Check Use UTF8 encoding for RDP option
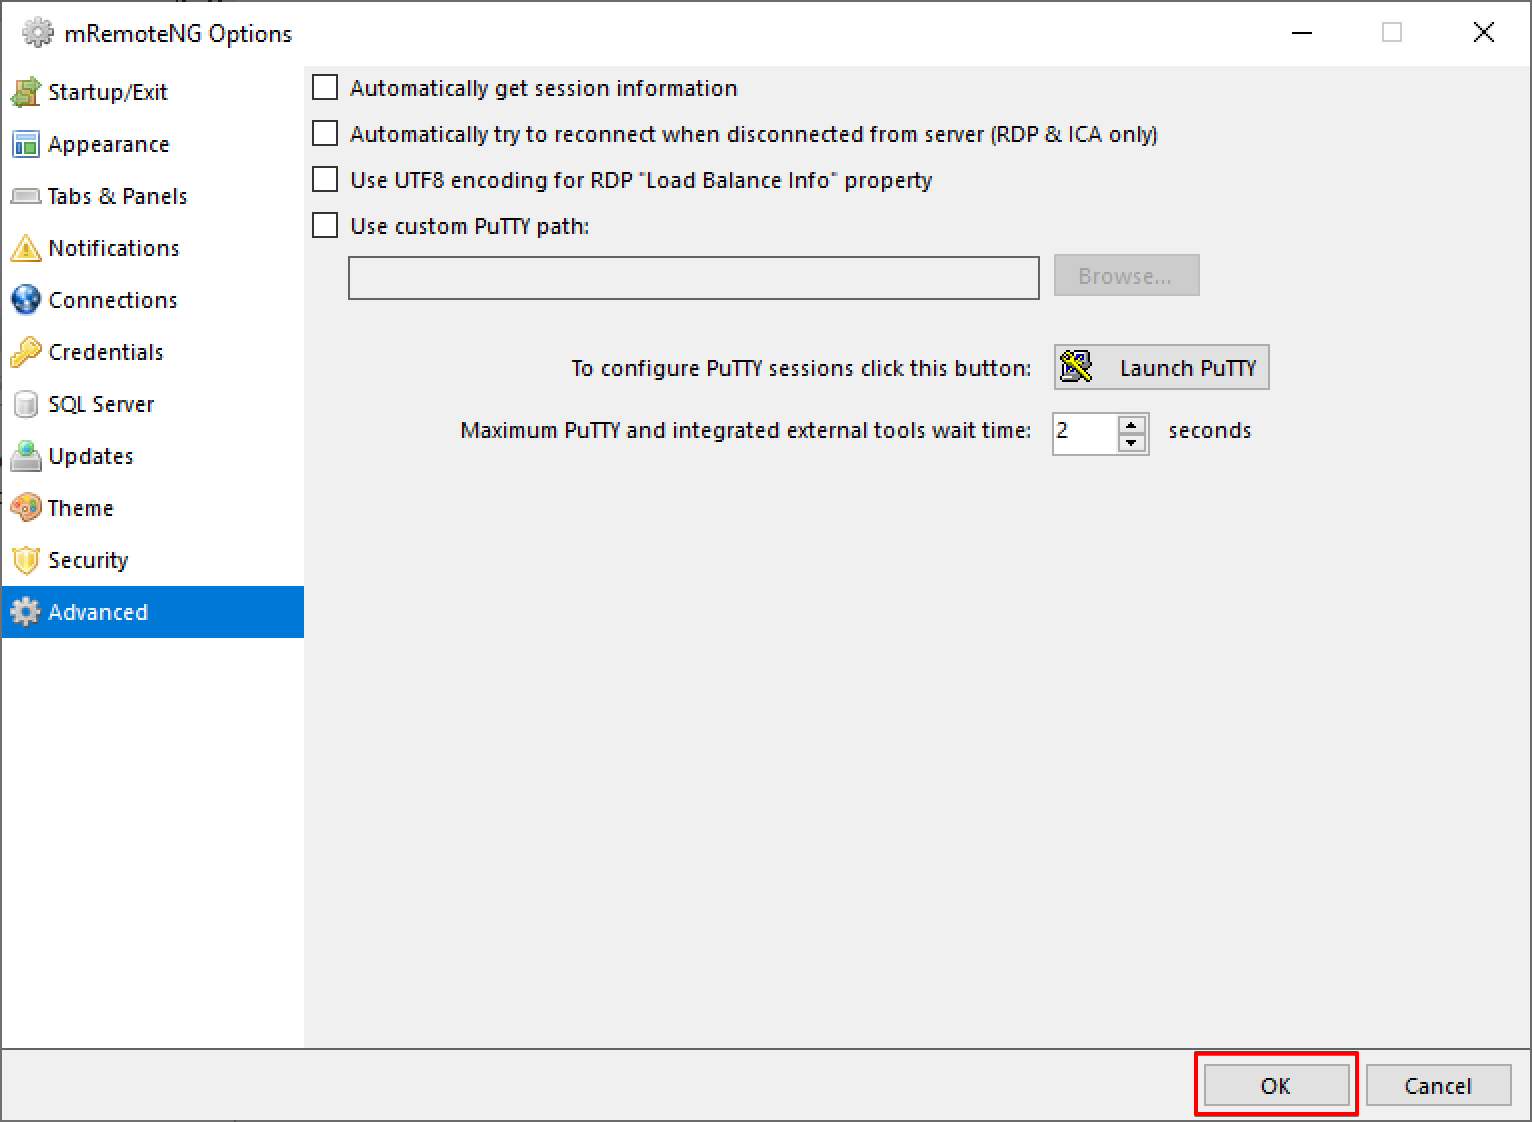Viewport: 1532px width, 1122px height. (325, 180)
